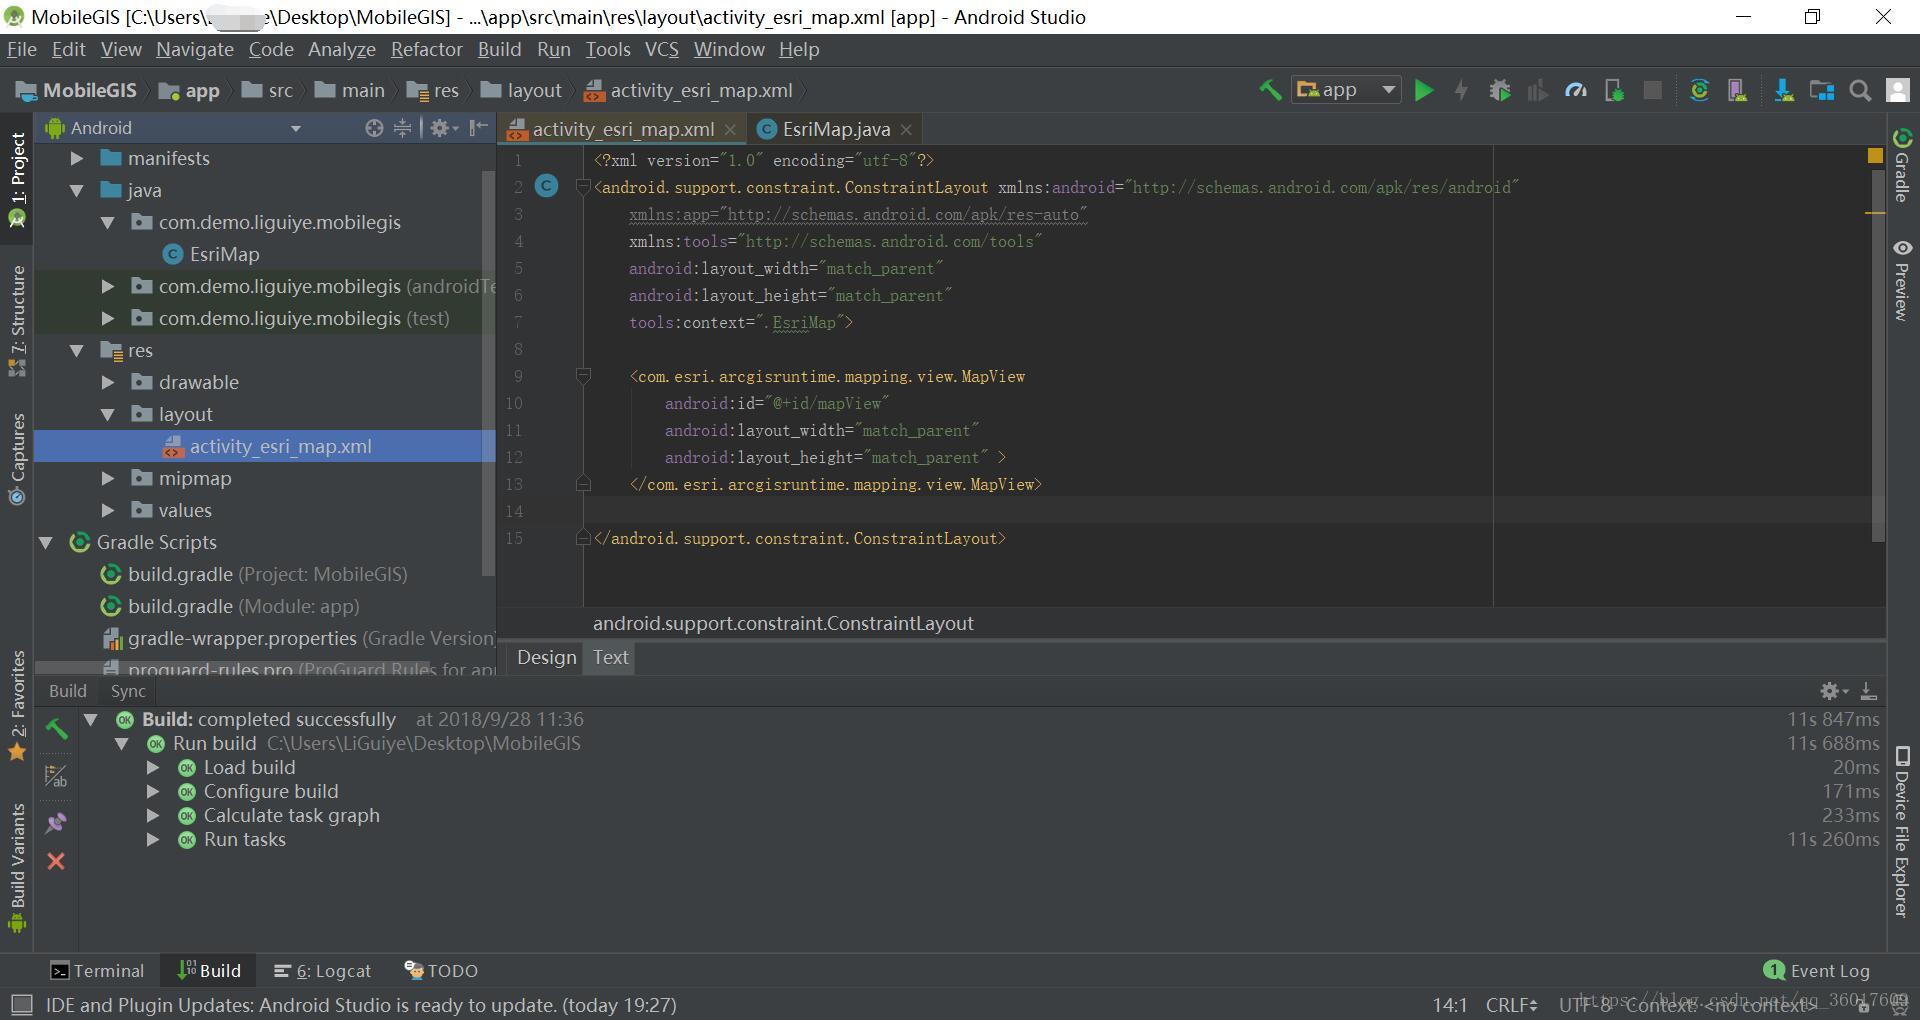The width and height of the screenshot is (1920, 1020).
Task: Toggle the Preview side panel
Action: 1902,280
